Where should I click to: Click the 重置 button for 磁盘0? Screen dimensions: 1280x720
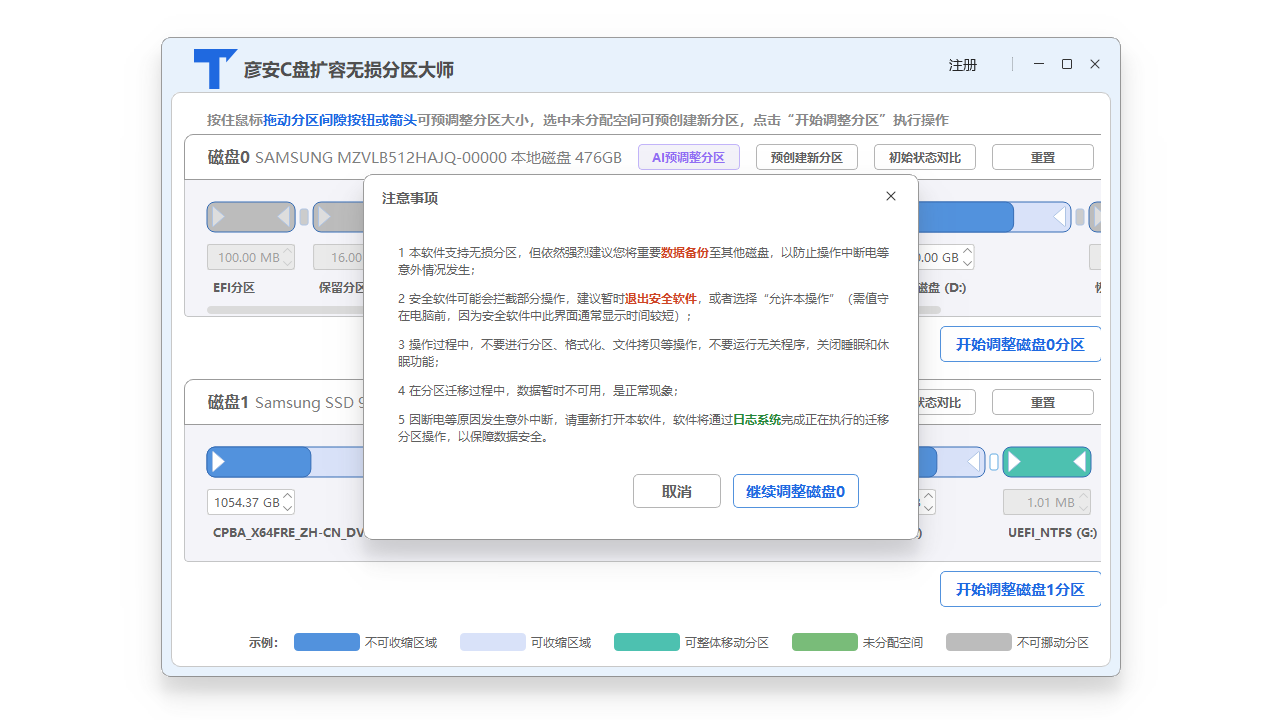tap(1043, 157)
